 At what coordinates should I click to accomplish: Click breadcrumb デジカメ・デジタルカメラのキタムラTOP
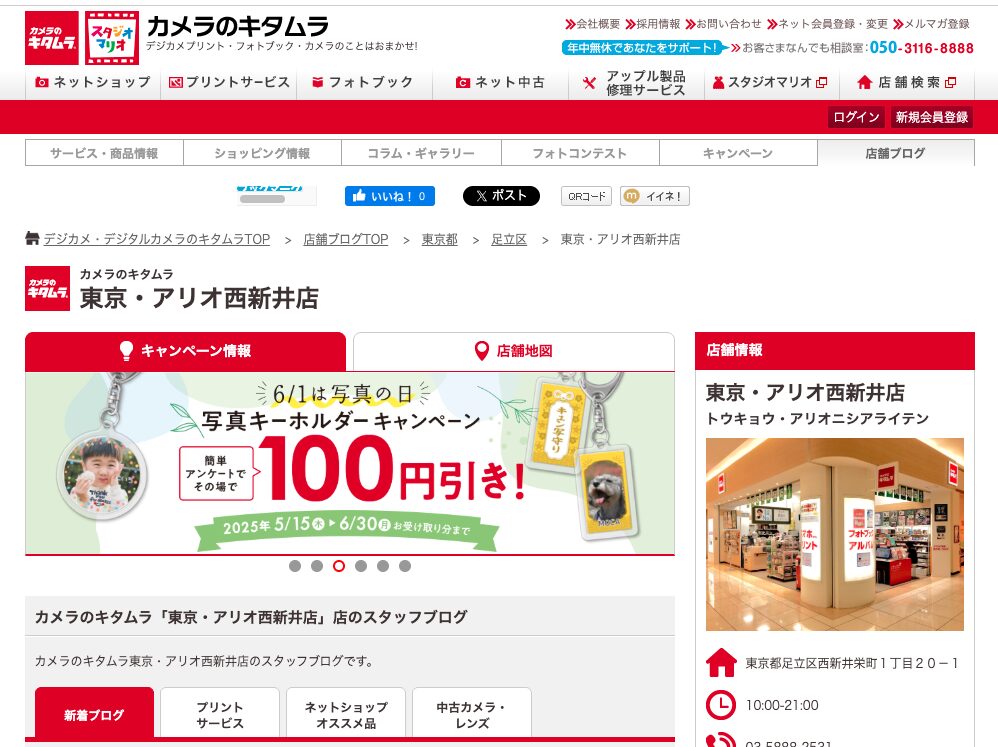tap(157, 239)
